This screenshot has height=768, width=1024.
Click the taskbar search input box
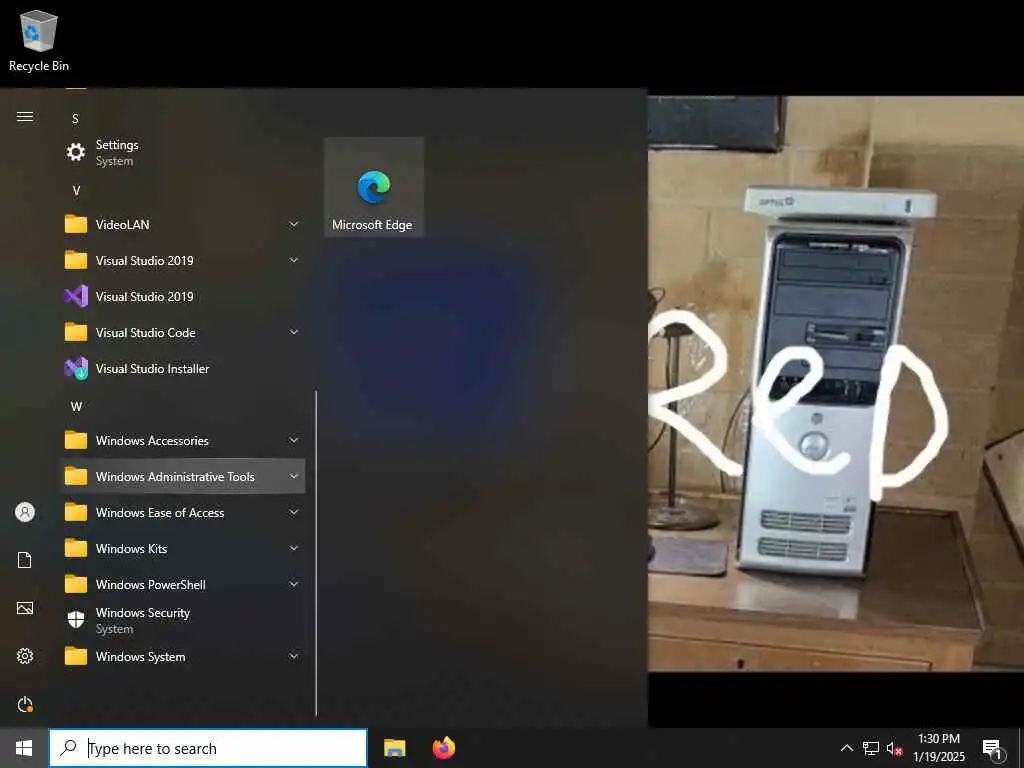(x=208, y=748)
